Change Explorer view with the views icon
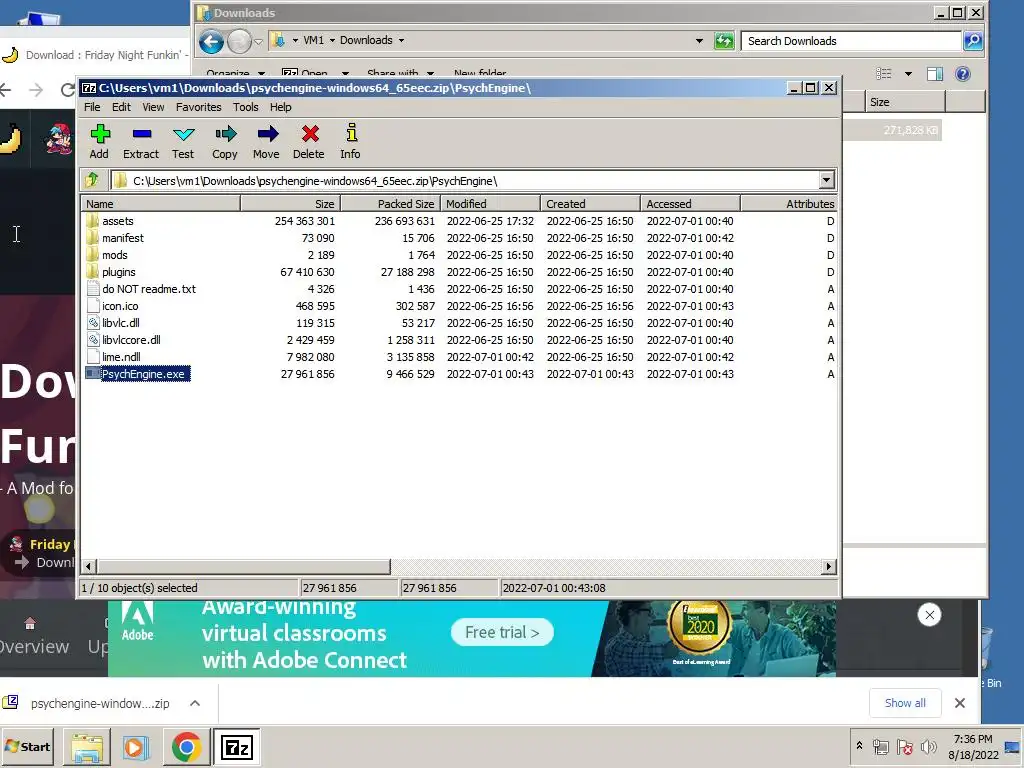This screenshot has width=1024, height=768. (x=884, y=74)
